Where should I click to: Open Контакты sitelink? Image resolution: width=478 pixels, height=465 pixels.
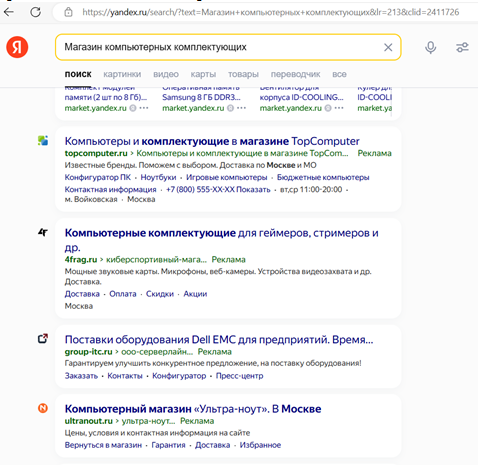pos(125,376)
